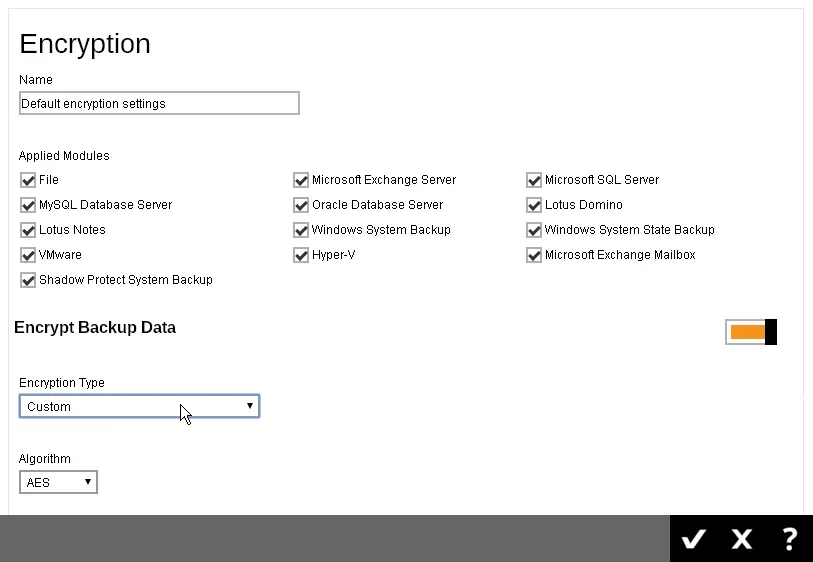Turn off the Encrypt Backup Data switch

[751, 332]
